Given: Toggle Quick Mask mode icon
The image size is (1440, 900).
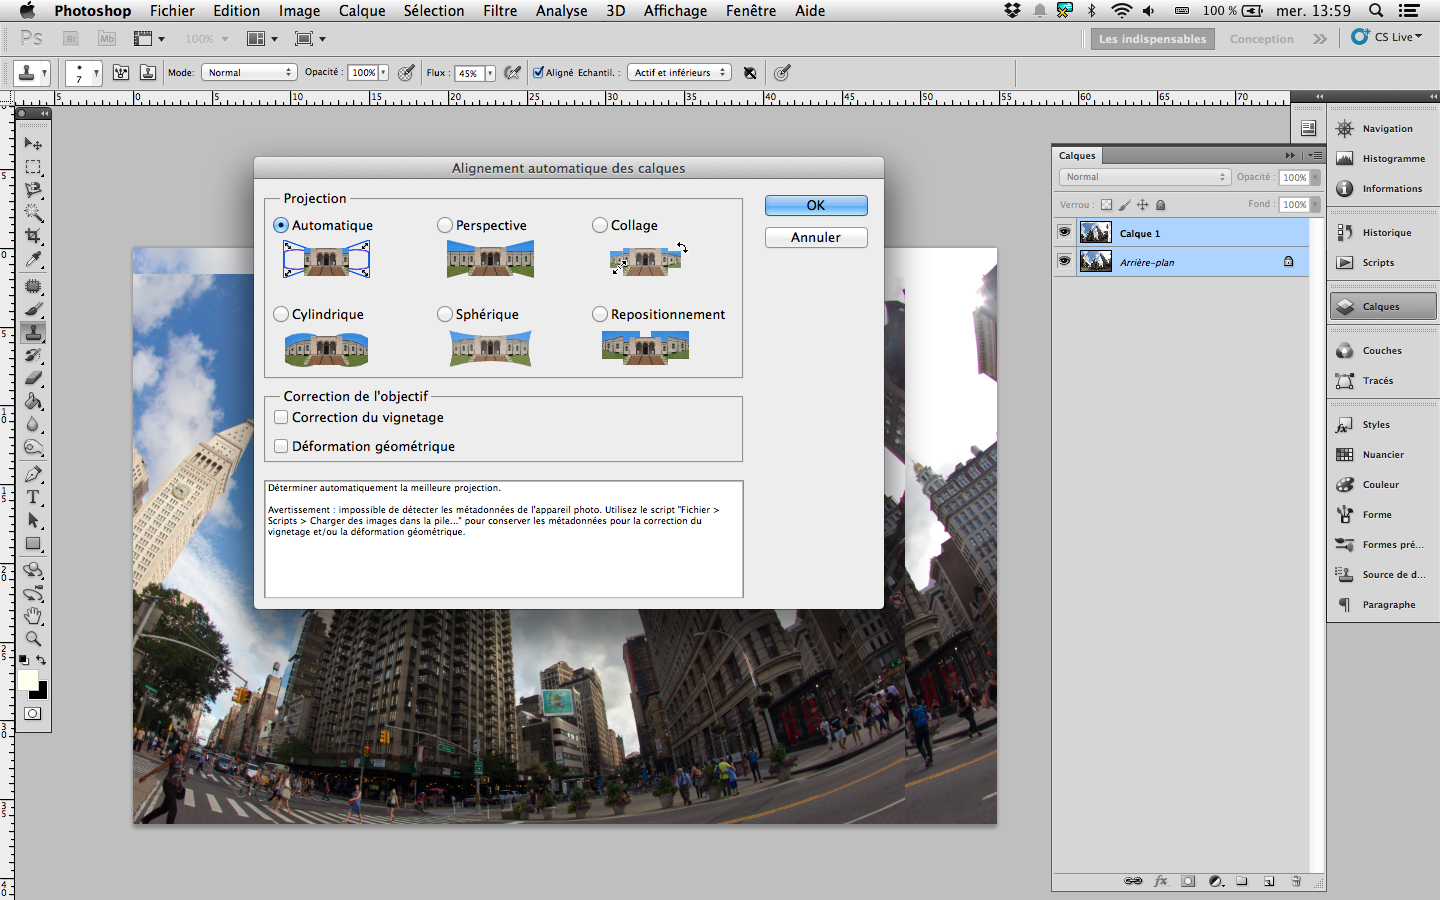Looking at the screenshot, I should 33,714.
